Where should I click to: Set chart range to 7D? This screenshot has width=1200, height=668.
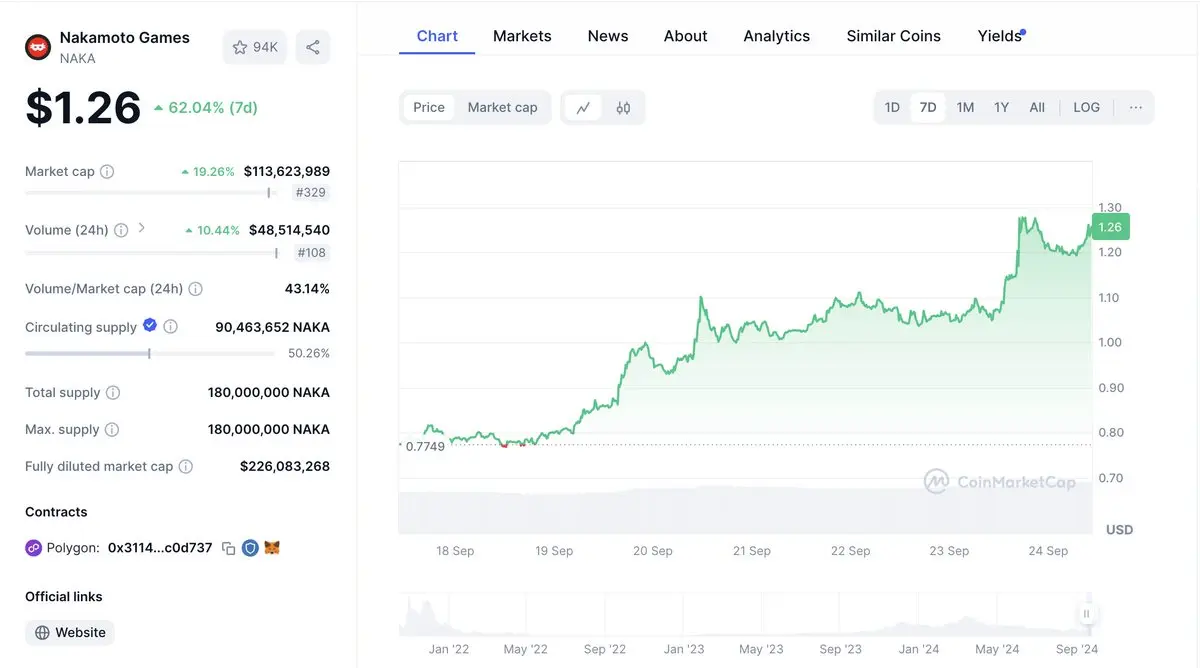[928, 108]
